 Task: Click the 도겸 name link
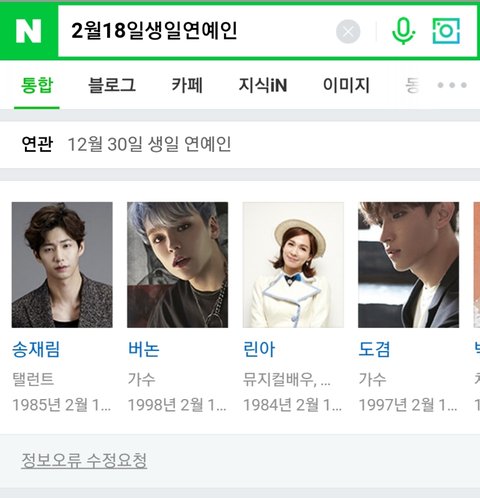[374, 350]
